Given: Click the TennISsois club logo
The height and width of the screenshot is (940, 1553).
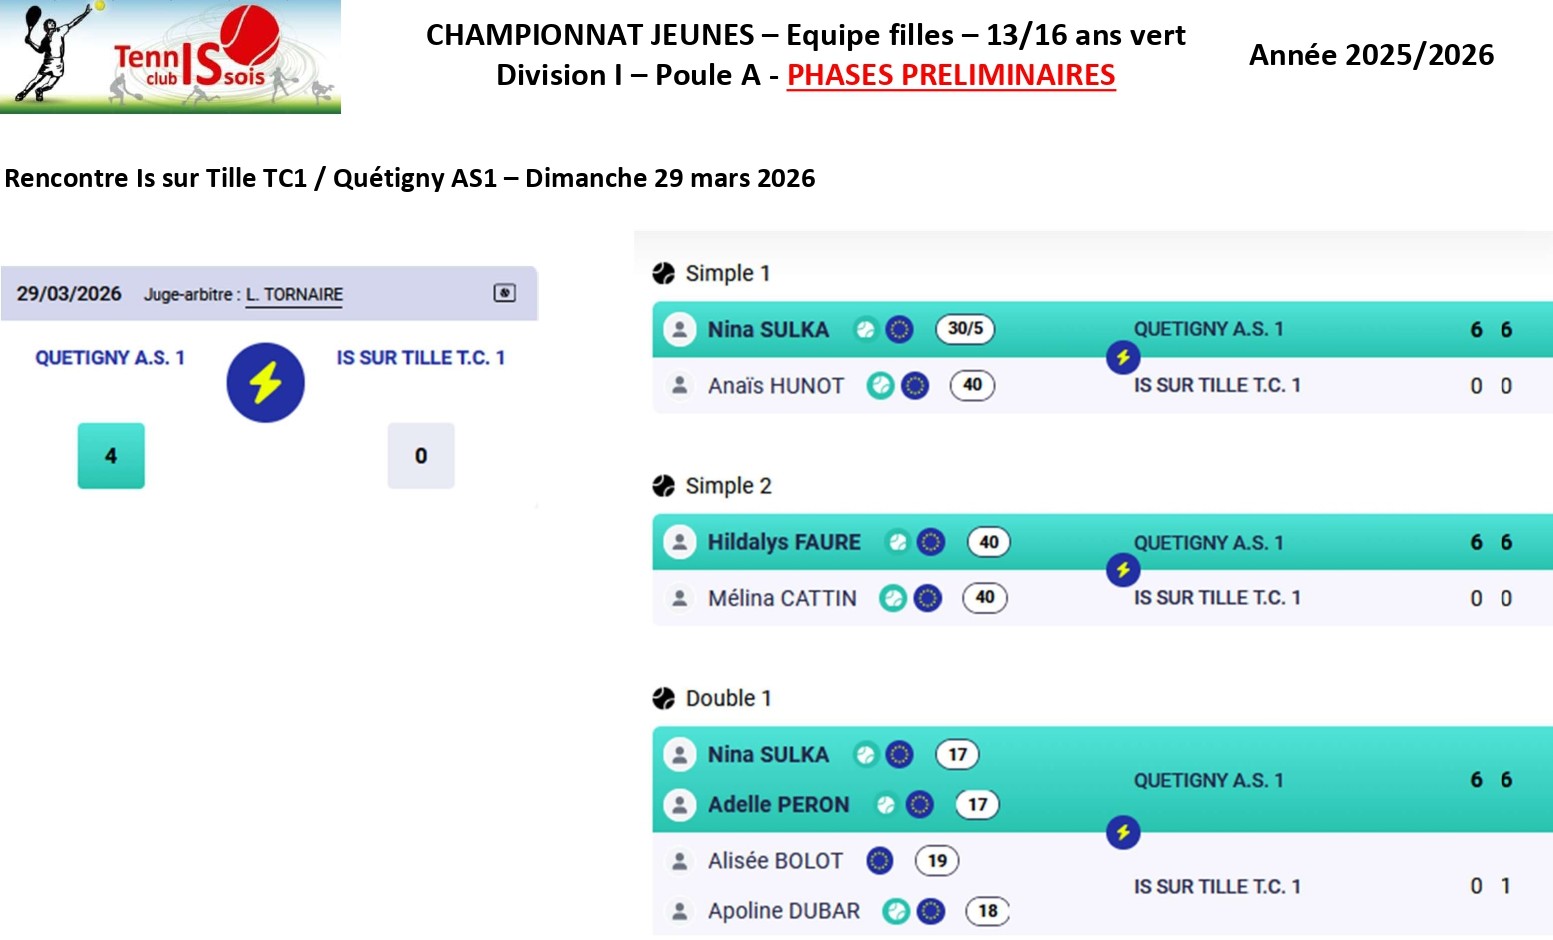Looking at the screenshot, I should pos(170,56).
